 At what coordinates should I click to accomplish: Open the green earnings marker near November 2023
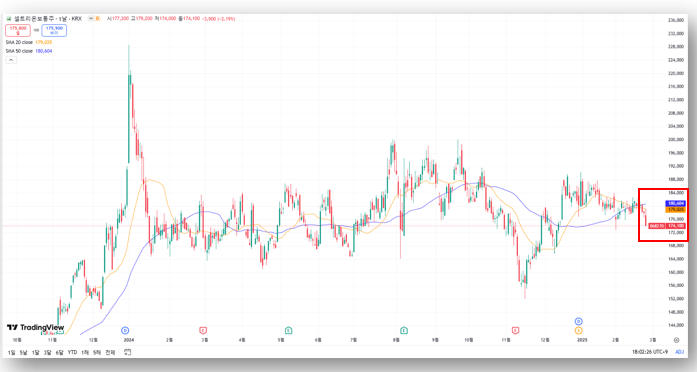[60, 332]
